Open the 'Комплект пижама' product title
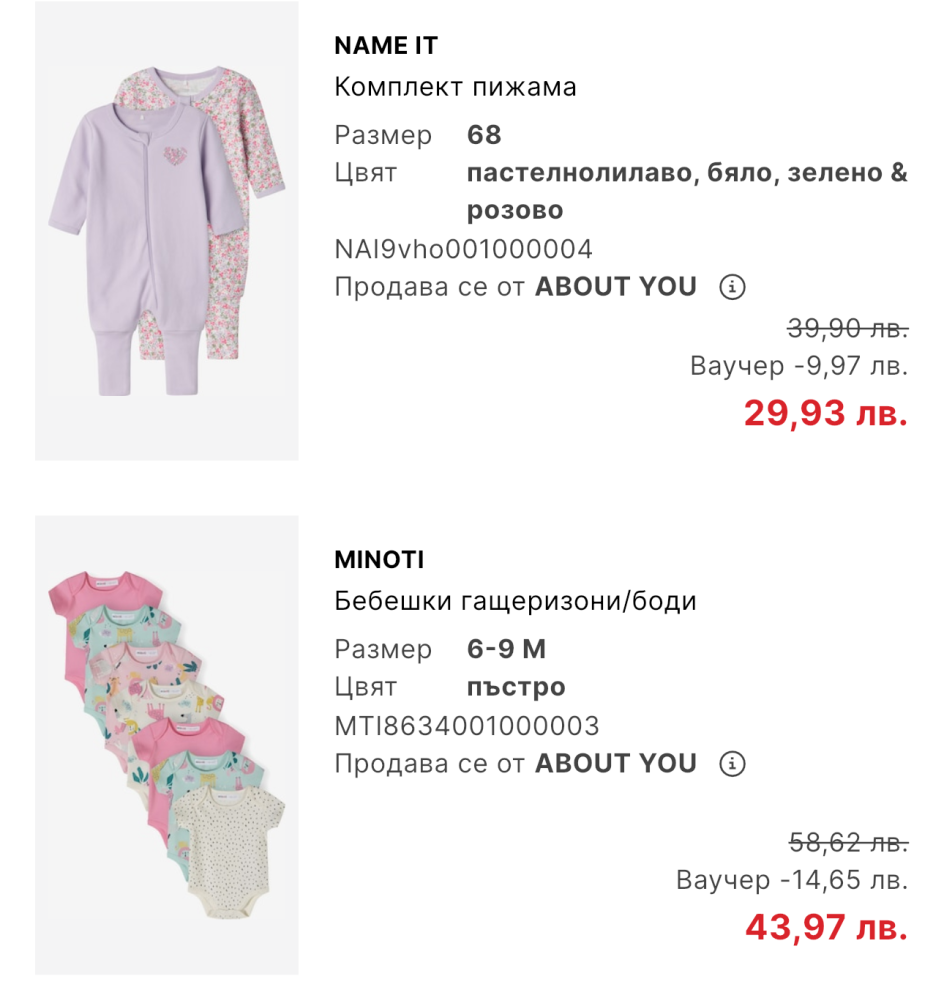Viewport: 944px width, 989px height. [x=455, y=87]
